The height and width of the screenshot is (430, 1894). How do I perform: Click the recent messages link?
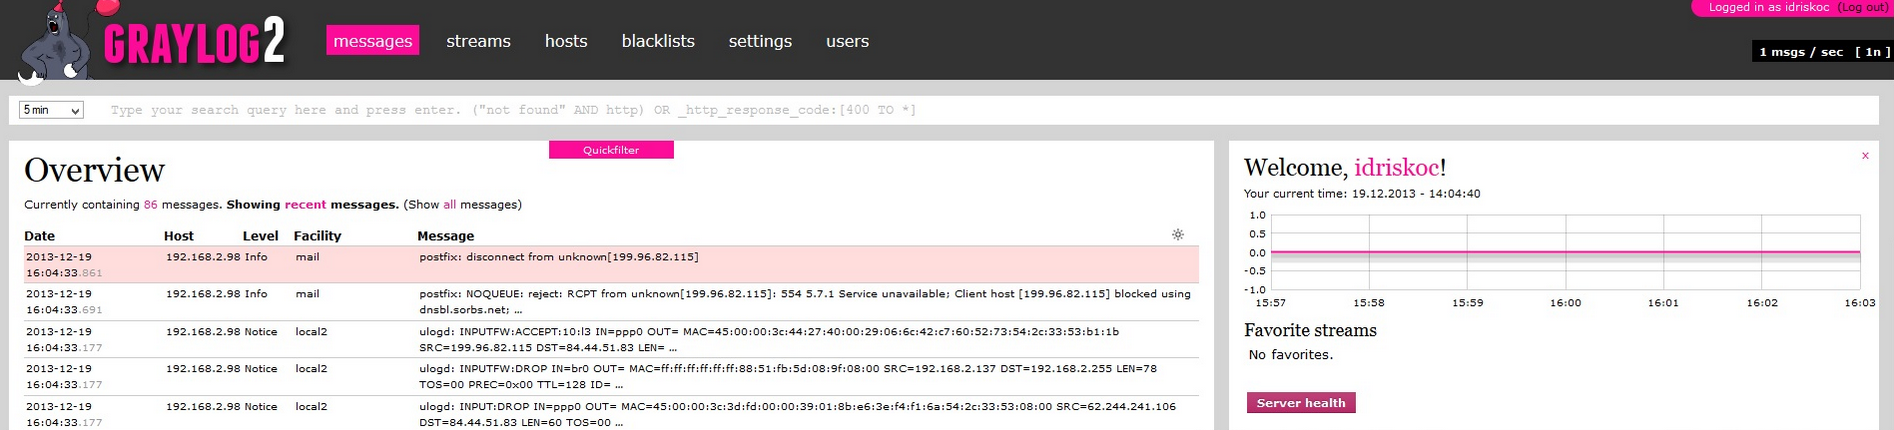(x=305, y=205)
